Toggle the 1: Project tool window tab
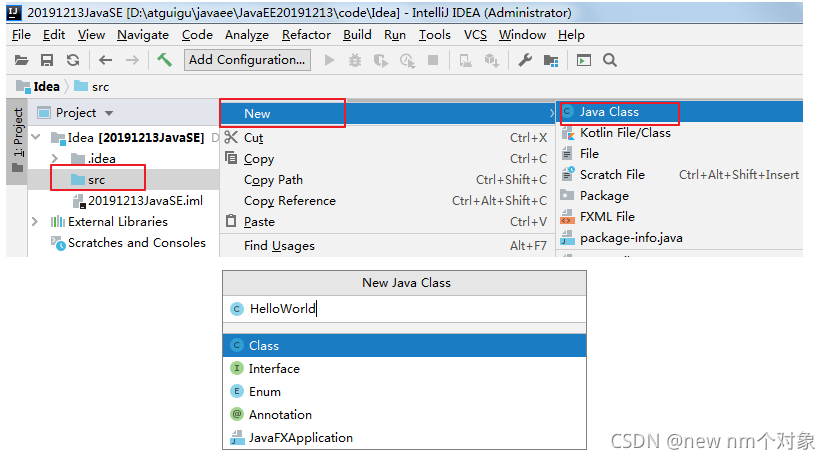Image resolution: width=831 pixels, height=459 pixels. [x=17, y=140]
